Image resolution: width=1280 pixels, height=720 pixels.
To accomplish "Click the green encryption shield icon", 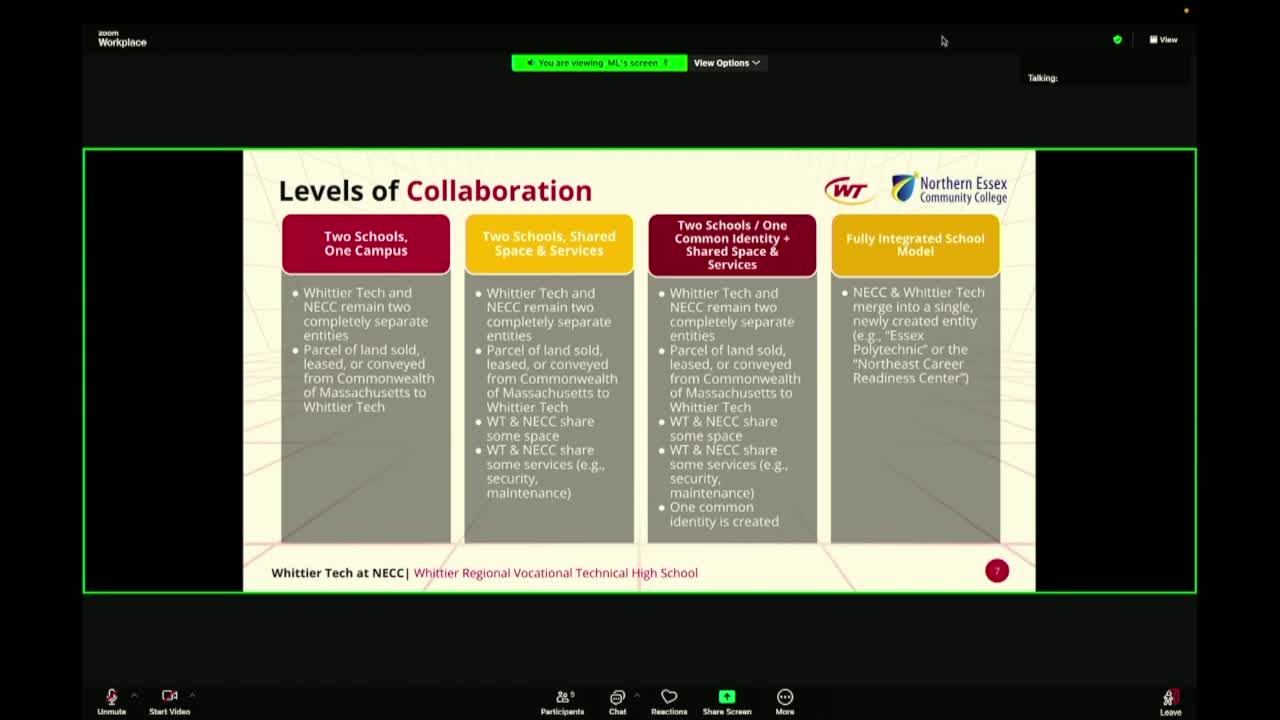I will [x=1117, y=40].
